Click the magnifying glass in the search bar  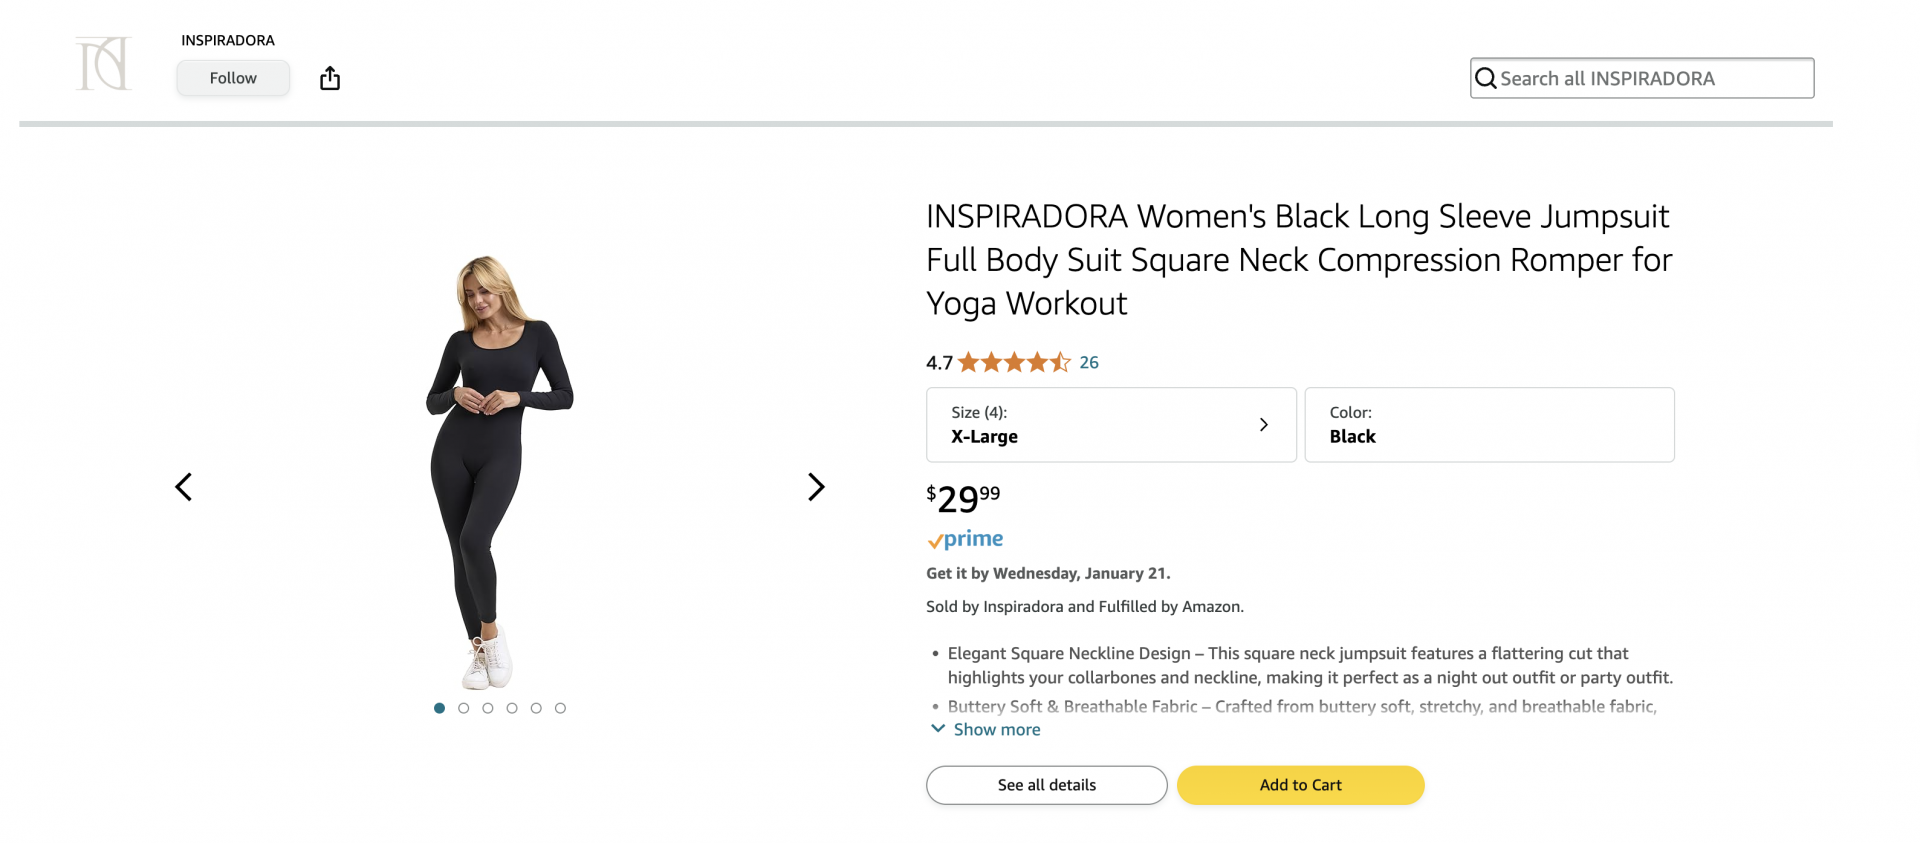[1486, 77]
